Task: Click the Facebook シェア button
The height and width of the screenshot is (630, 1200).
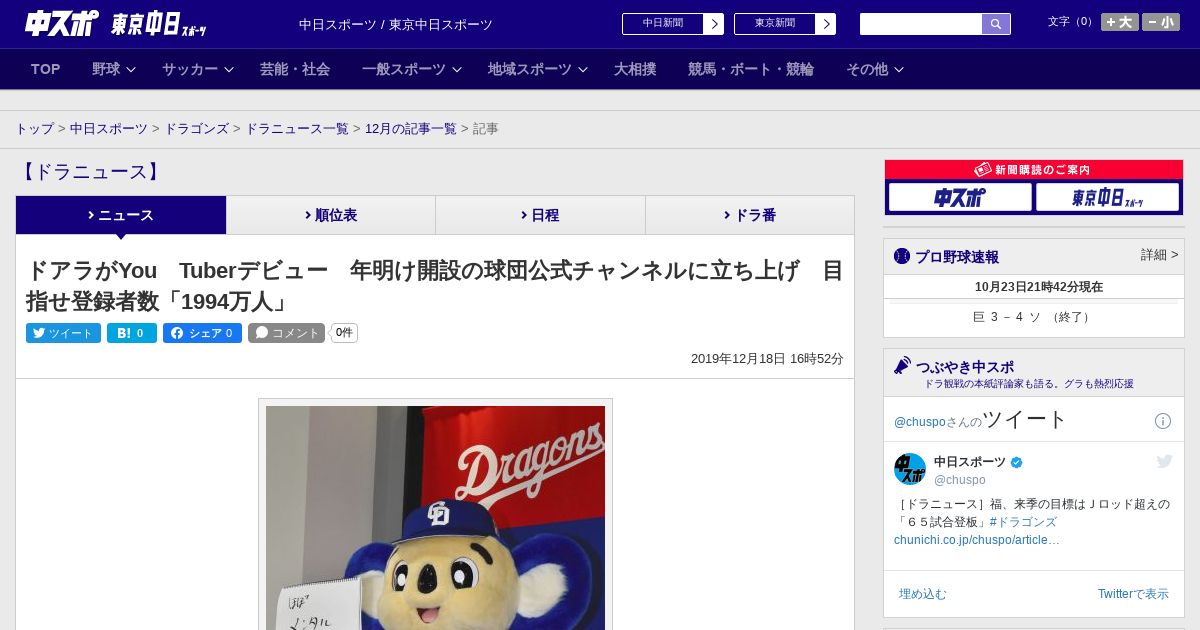Action: click(x=202, y=333)
